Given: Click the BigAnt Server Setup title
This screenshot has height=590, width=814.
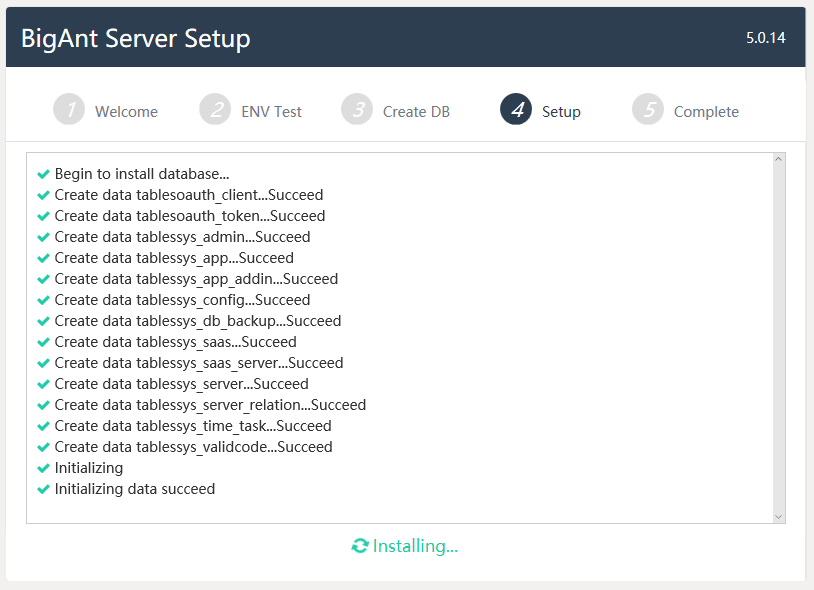Looking at the screenshot, I should click(x=136, y=39).
